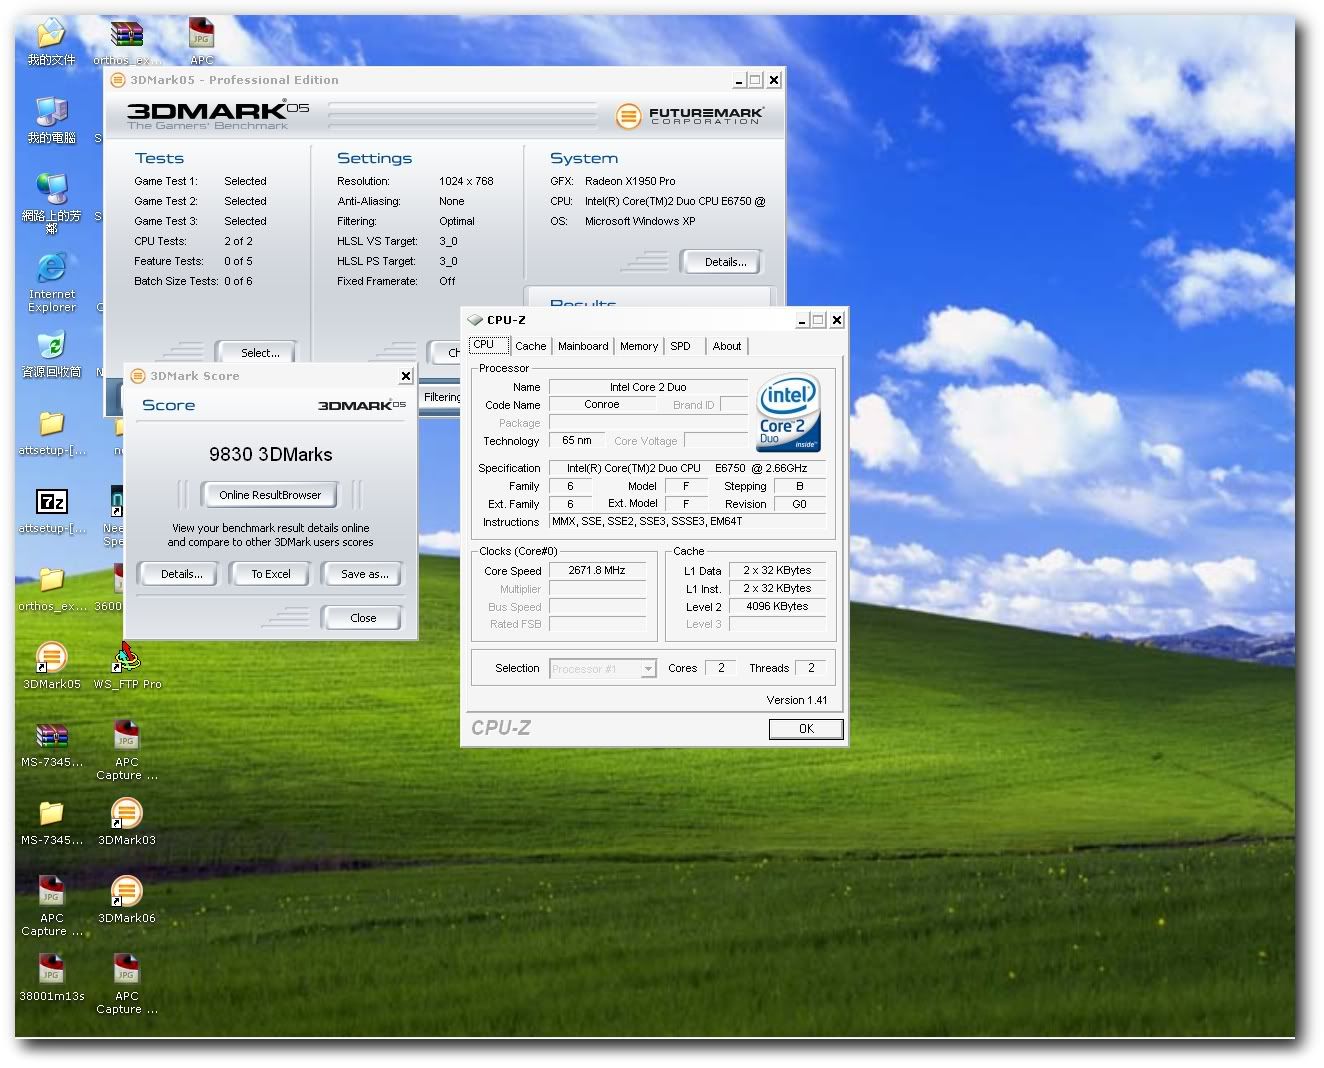Click the Code Name field showing Conroe
The image size is (1324, 1068).
602,405
